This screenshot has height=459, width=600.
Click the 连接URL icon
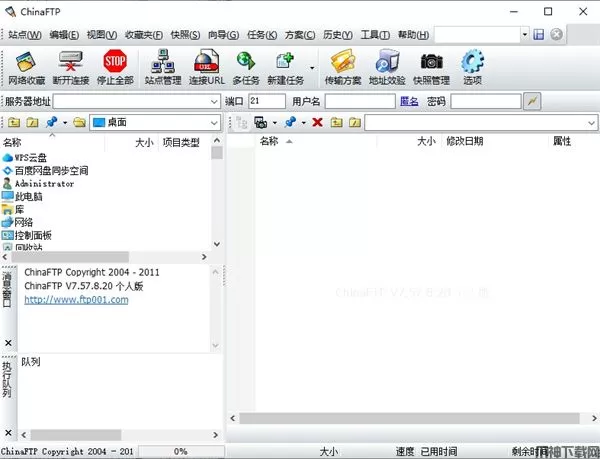[207, 67]
